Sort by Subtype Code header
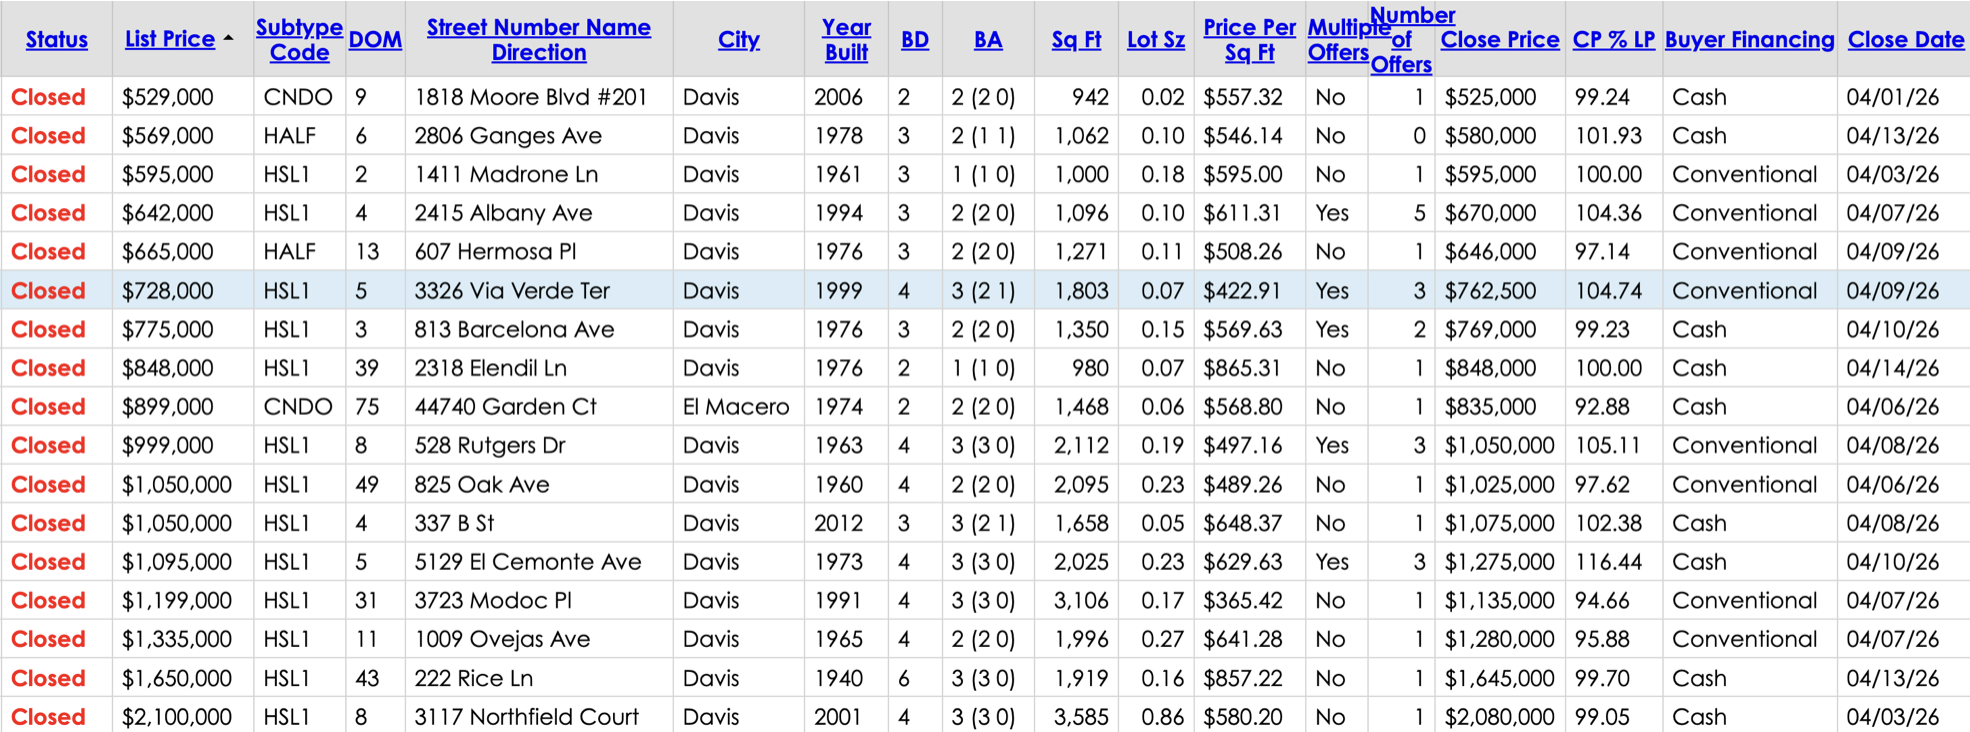 (x=299, y=40)
